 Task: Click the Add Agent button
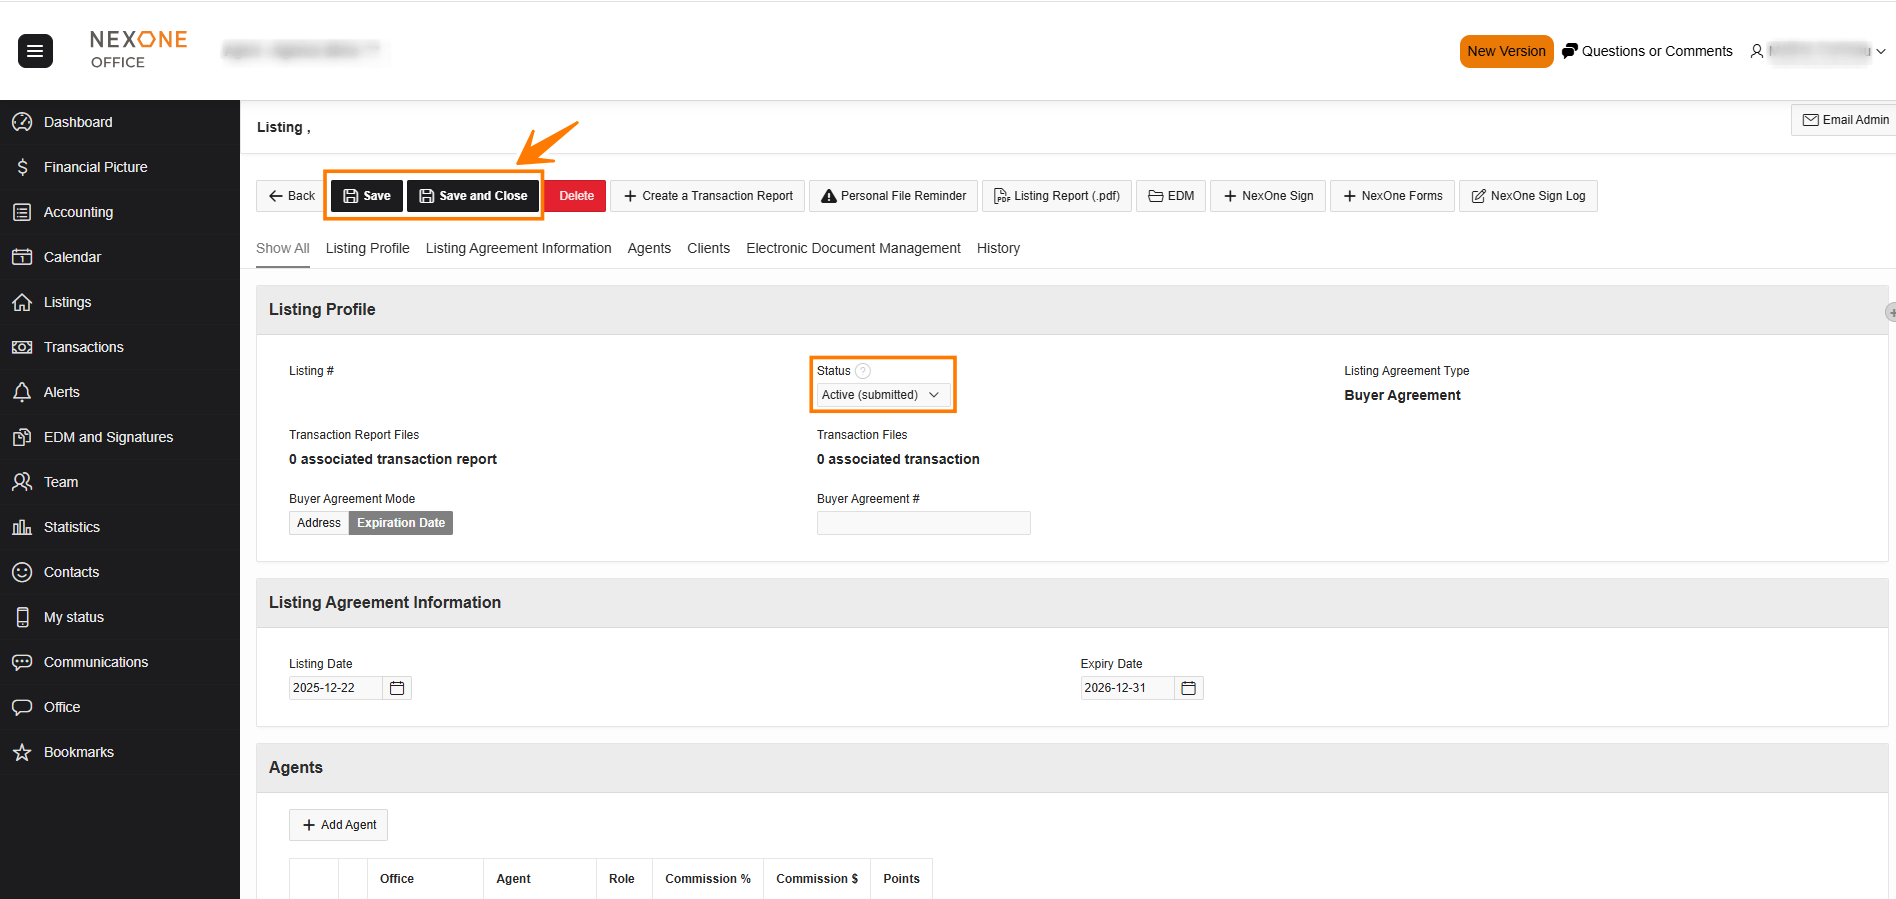[x=339, y=825]
